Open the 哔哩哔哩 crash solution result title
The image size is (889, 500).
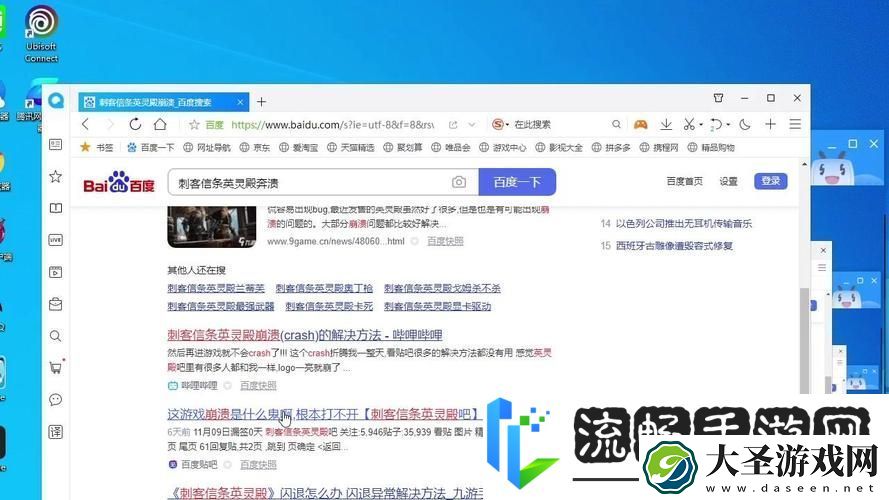[304, 335]
